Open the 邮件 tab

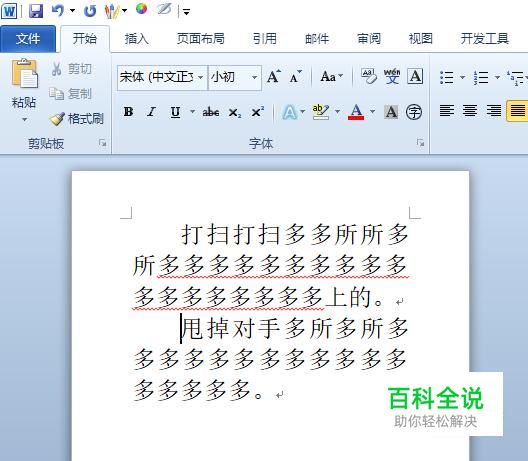[x=317, y=39]
